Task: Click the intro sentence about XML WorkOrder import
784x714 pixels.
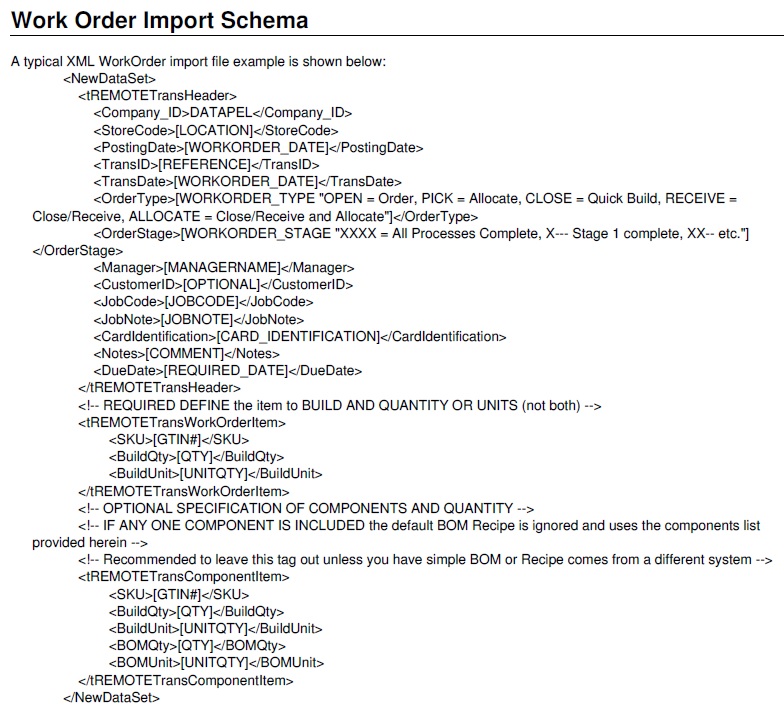Action: click(198, 62)
